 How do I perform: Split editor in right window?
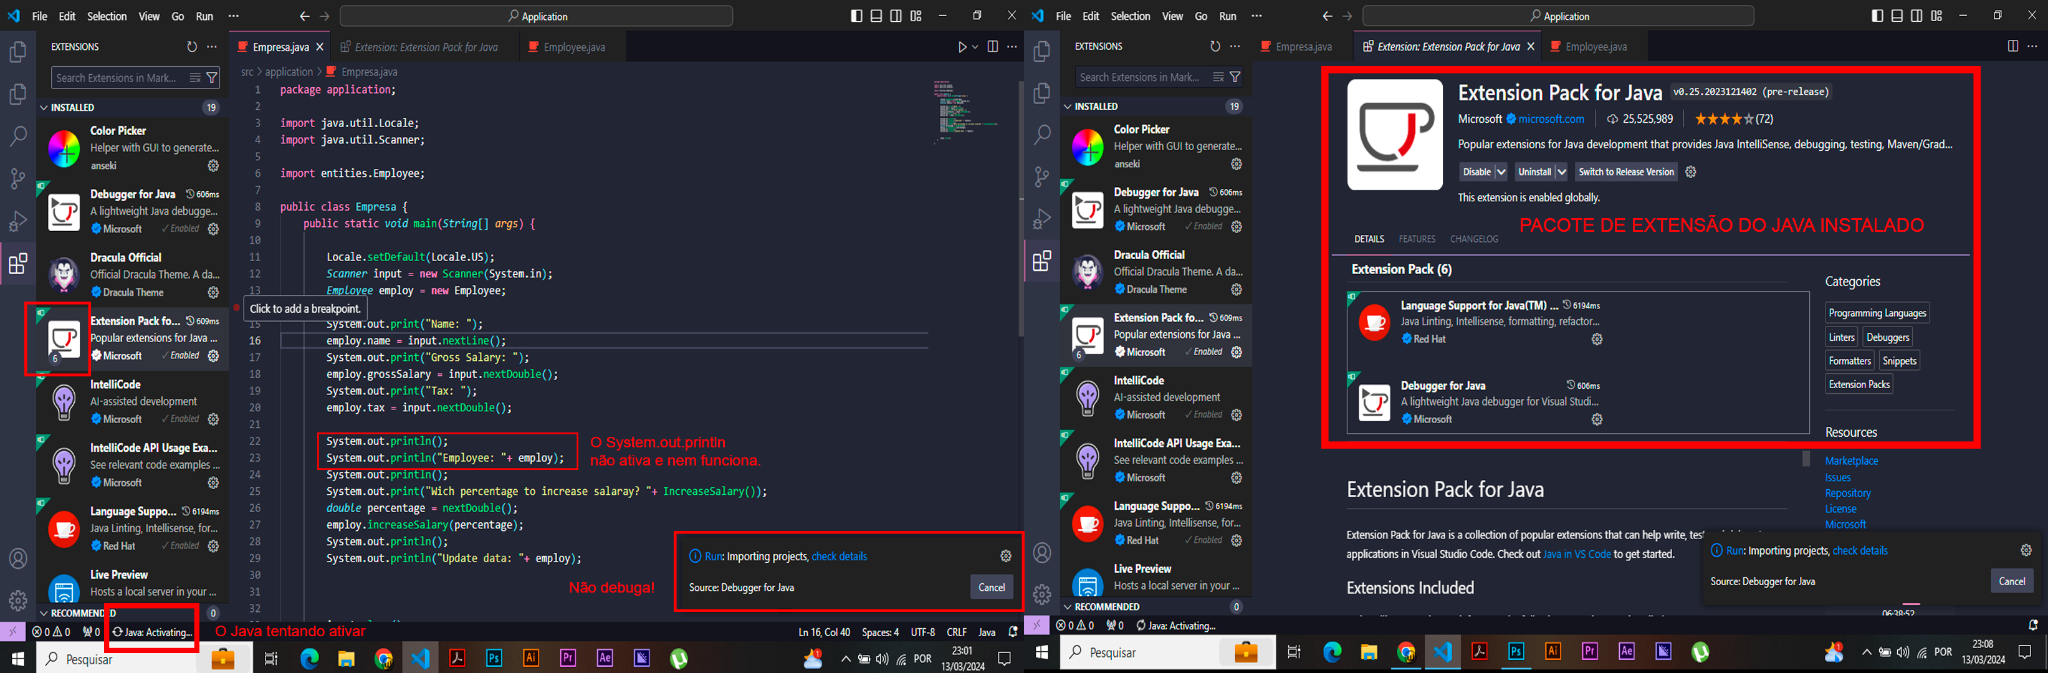[x=2013, y=46]
